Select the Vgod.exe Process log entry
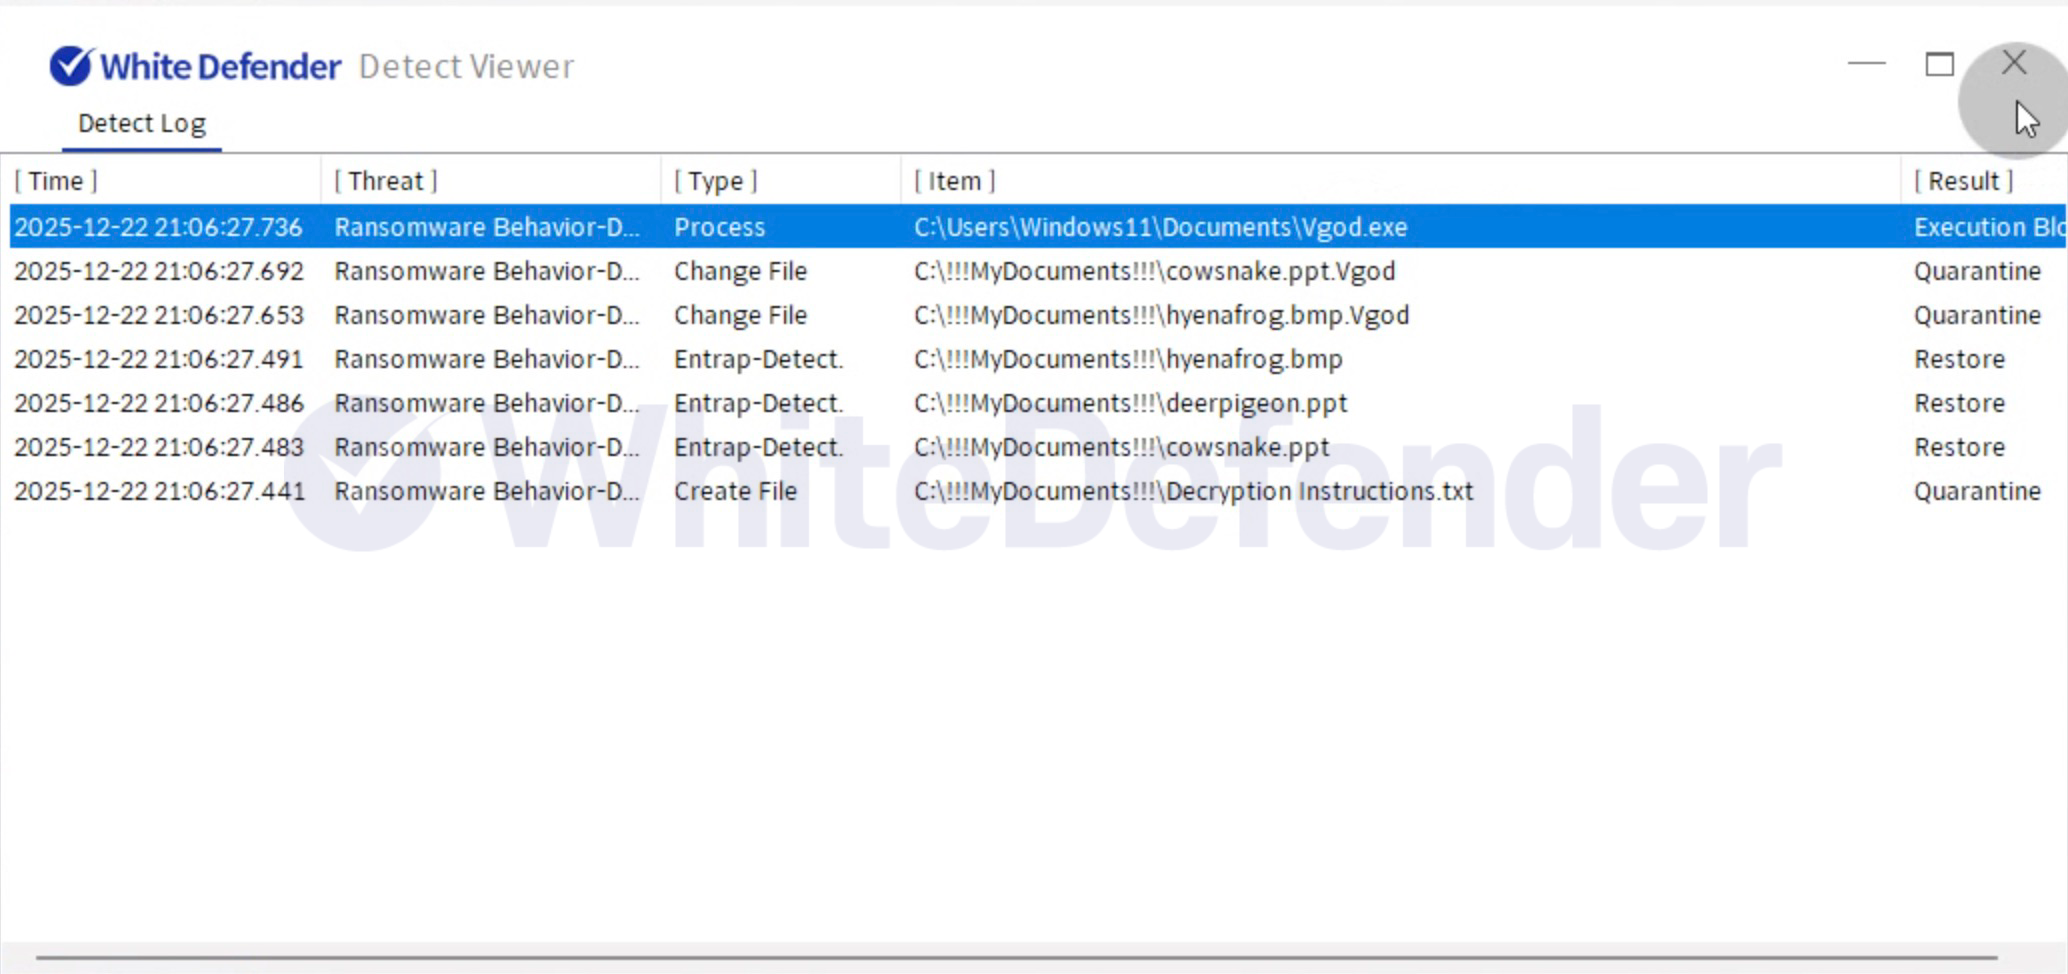 click(x=1160, y=227)
